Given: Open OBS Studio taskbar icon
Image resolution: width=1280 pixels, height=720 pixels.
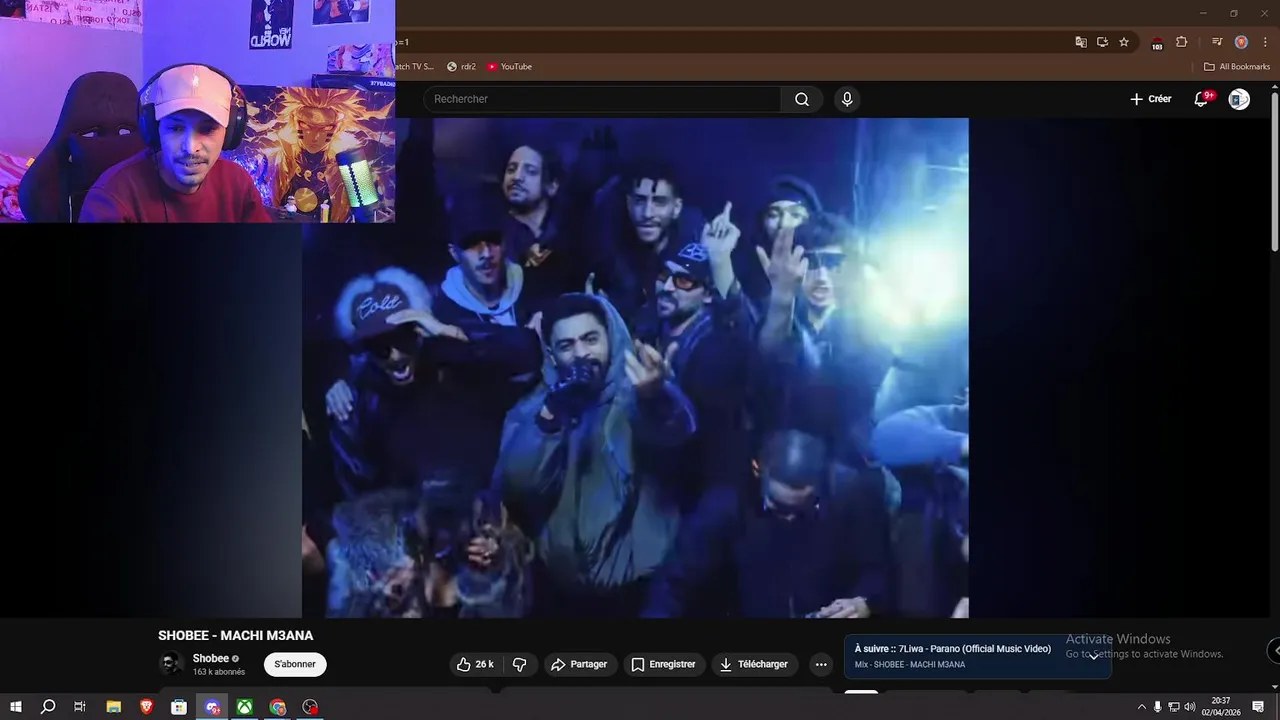Looking at the screenshot, I should tap(311, 707).
